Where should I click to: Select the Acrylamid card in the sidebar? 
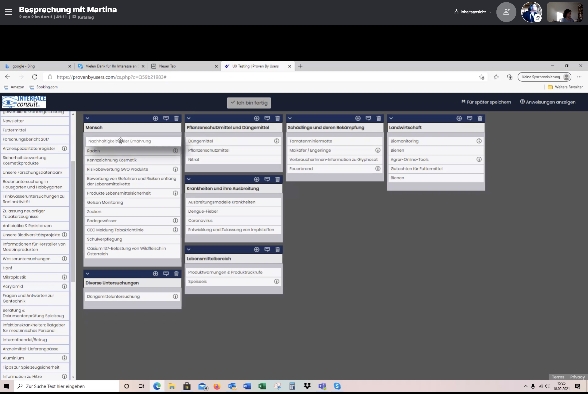35,286
